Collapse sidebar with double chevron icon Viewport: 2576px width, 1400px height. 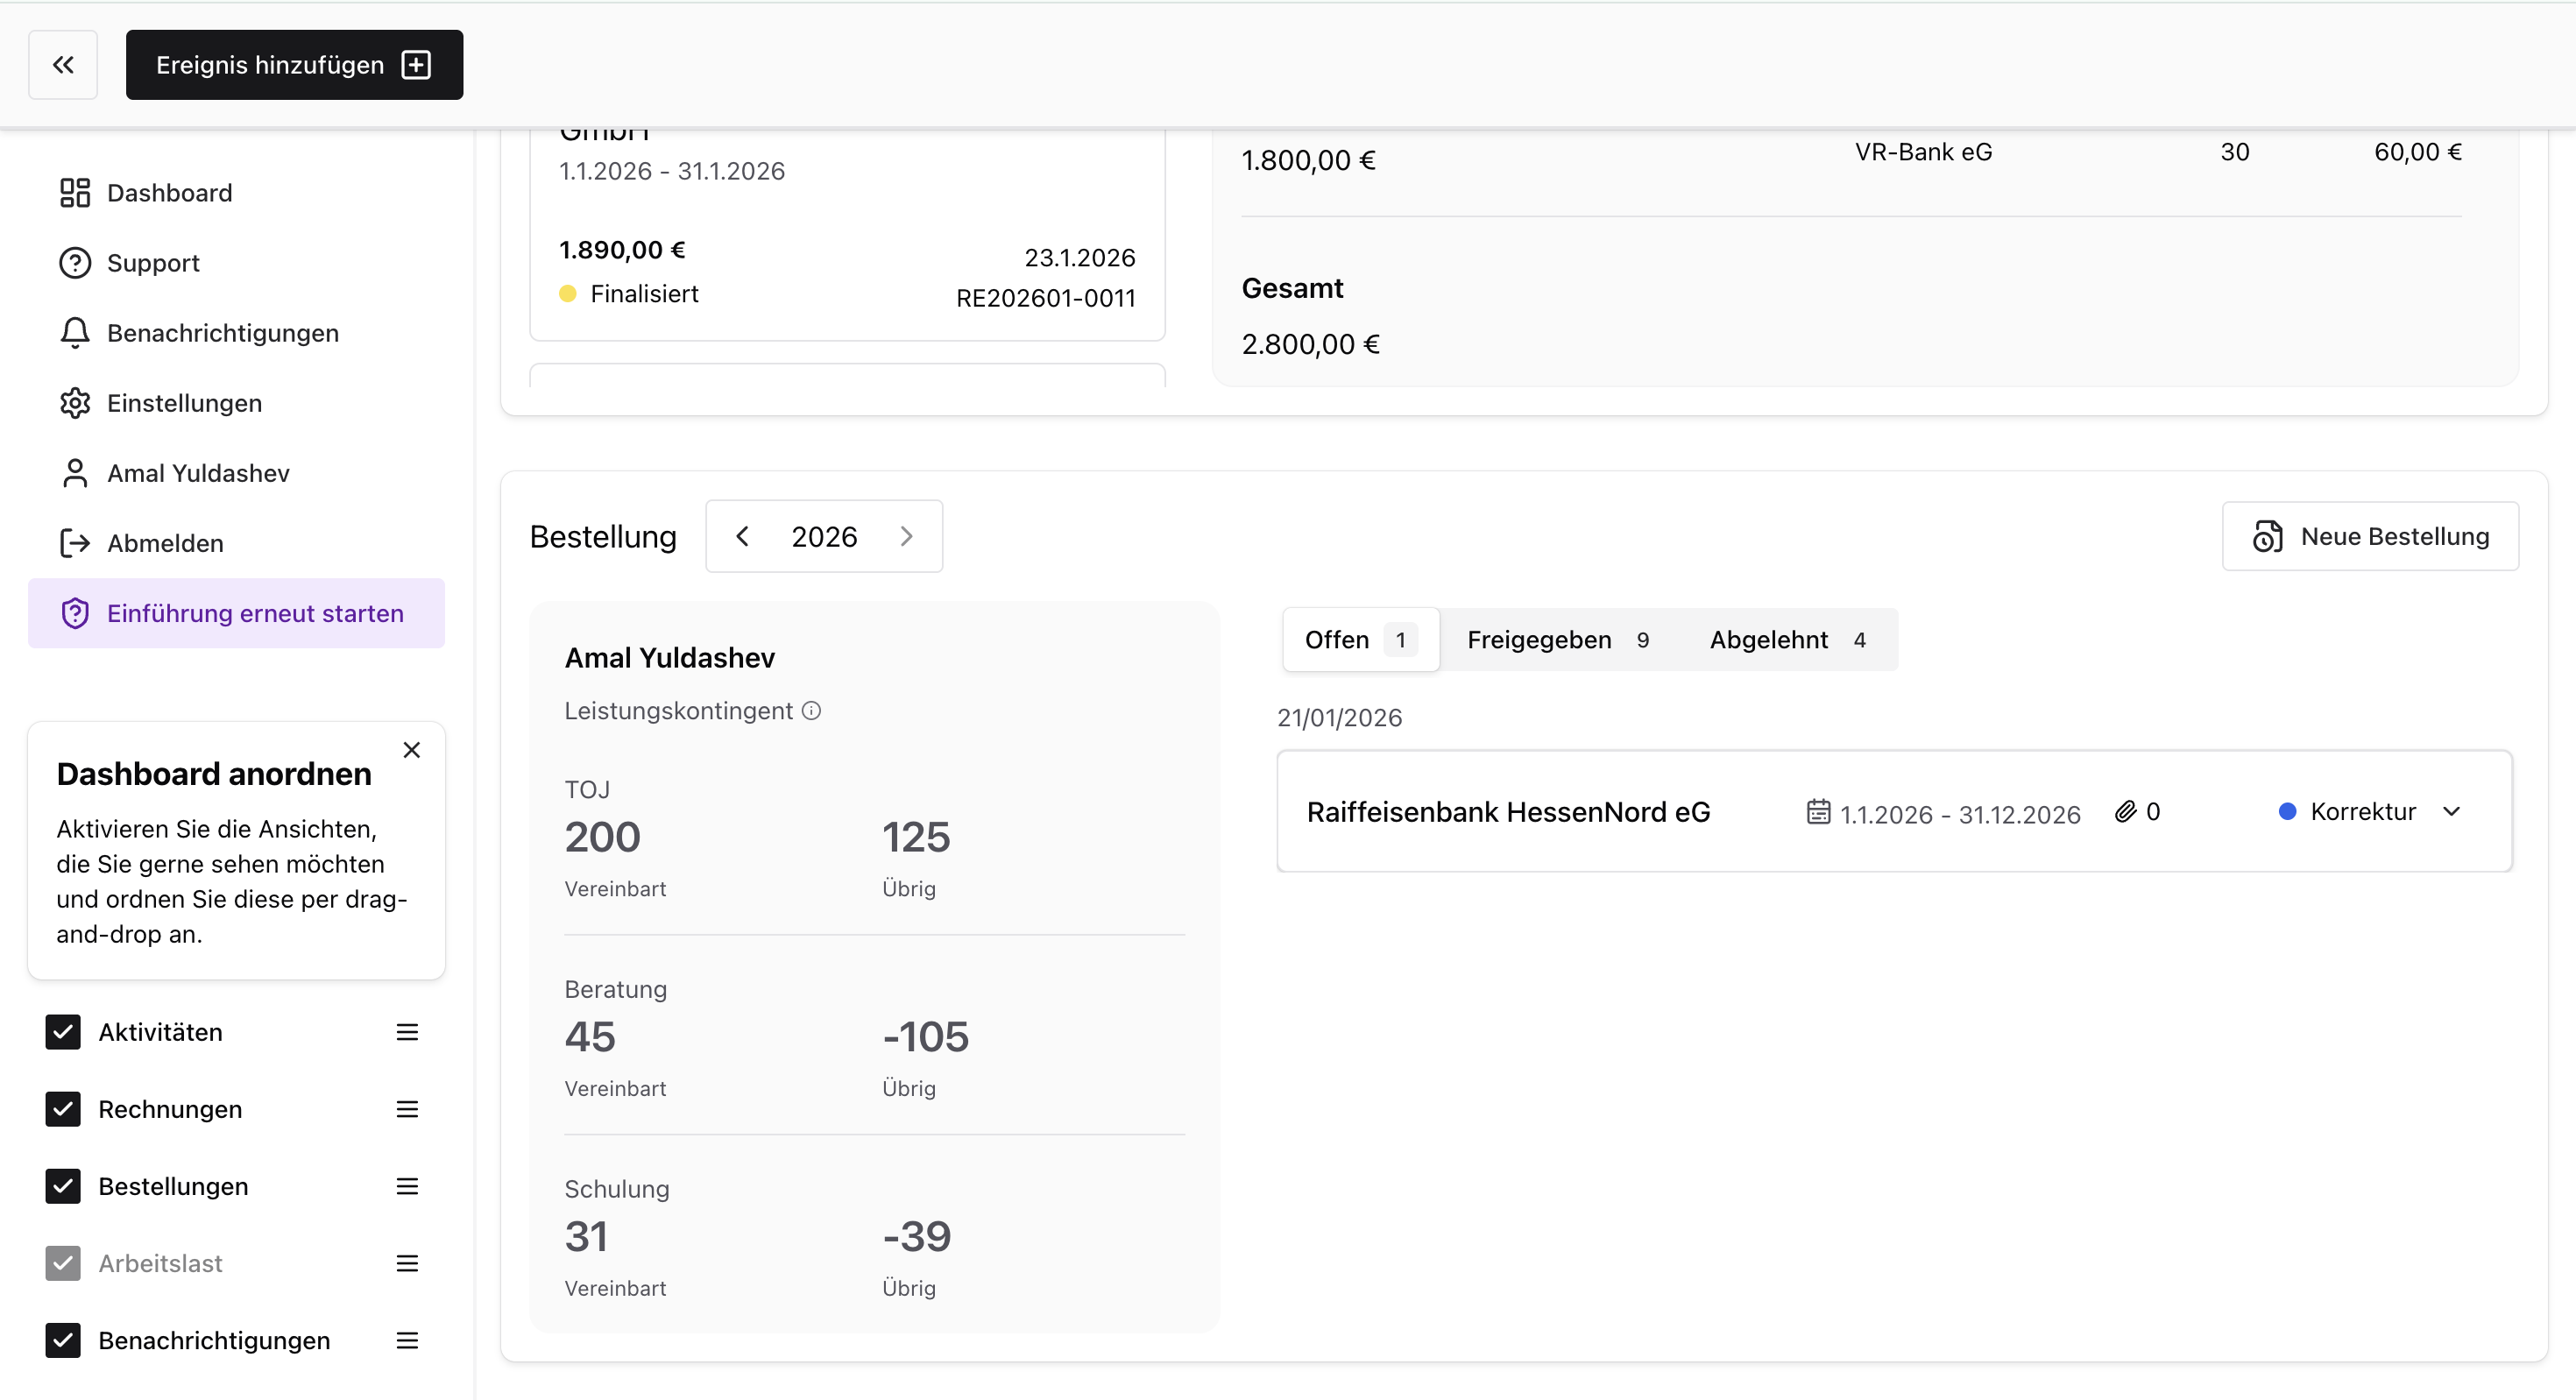click(63, 65)
